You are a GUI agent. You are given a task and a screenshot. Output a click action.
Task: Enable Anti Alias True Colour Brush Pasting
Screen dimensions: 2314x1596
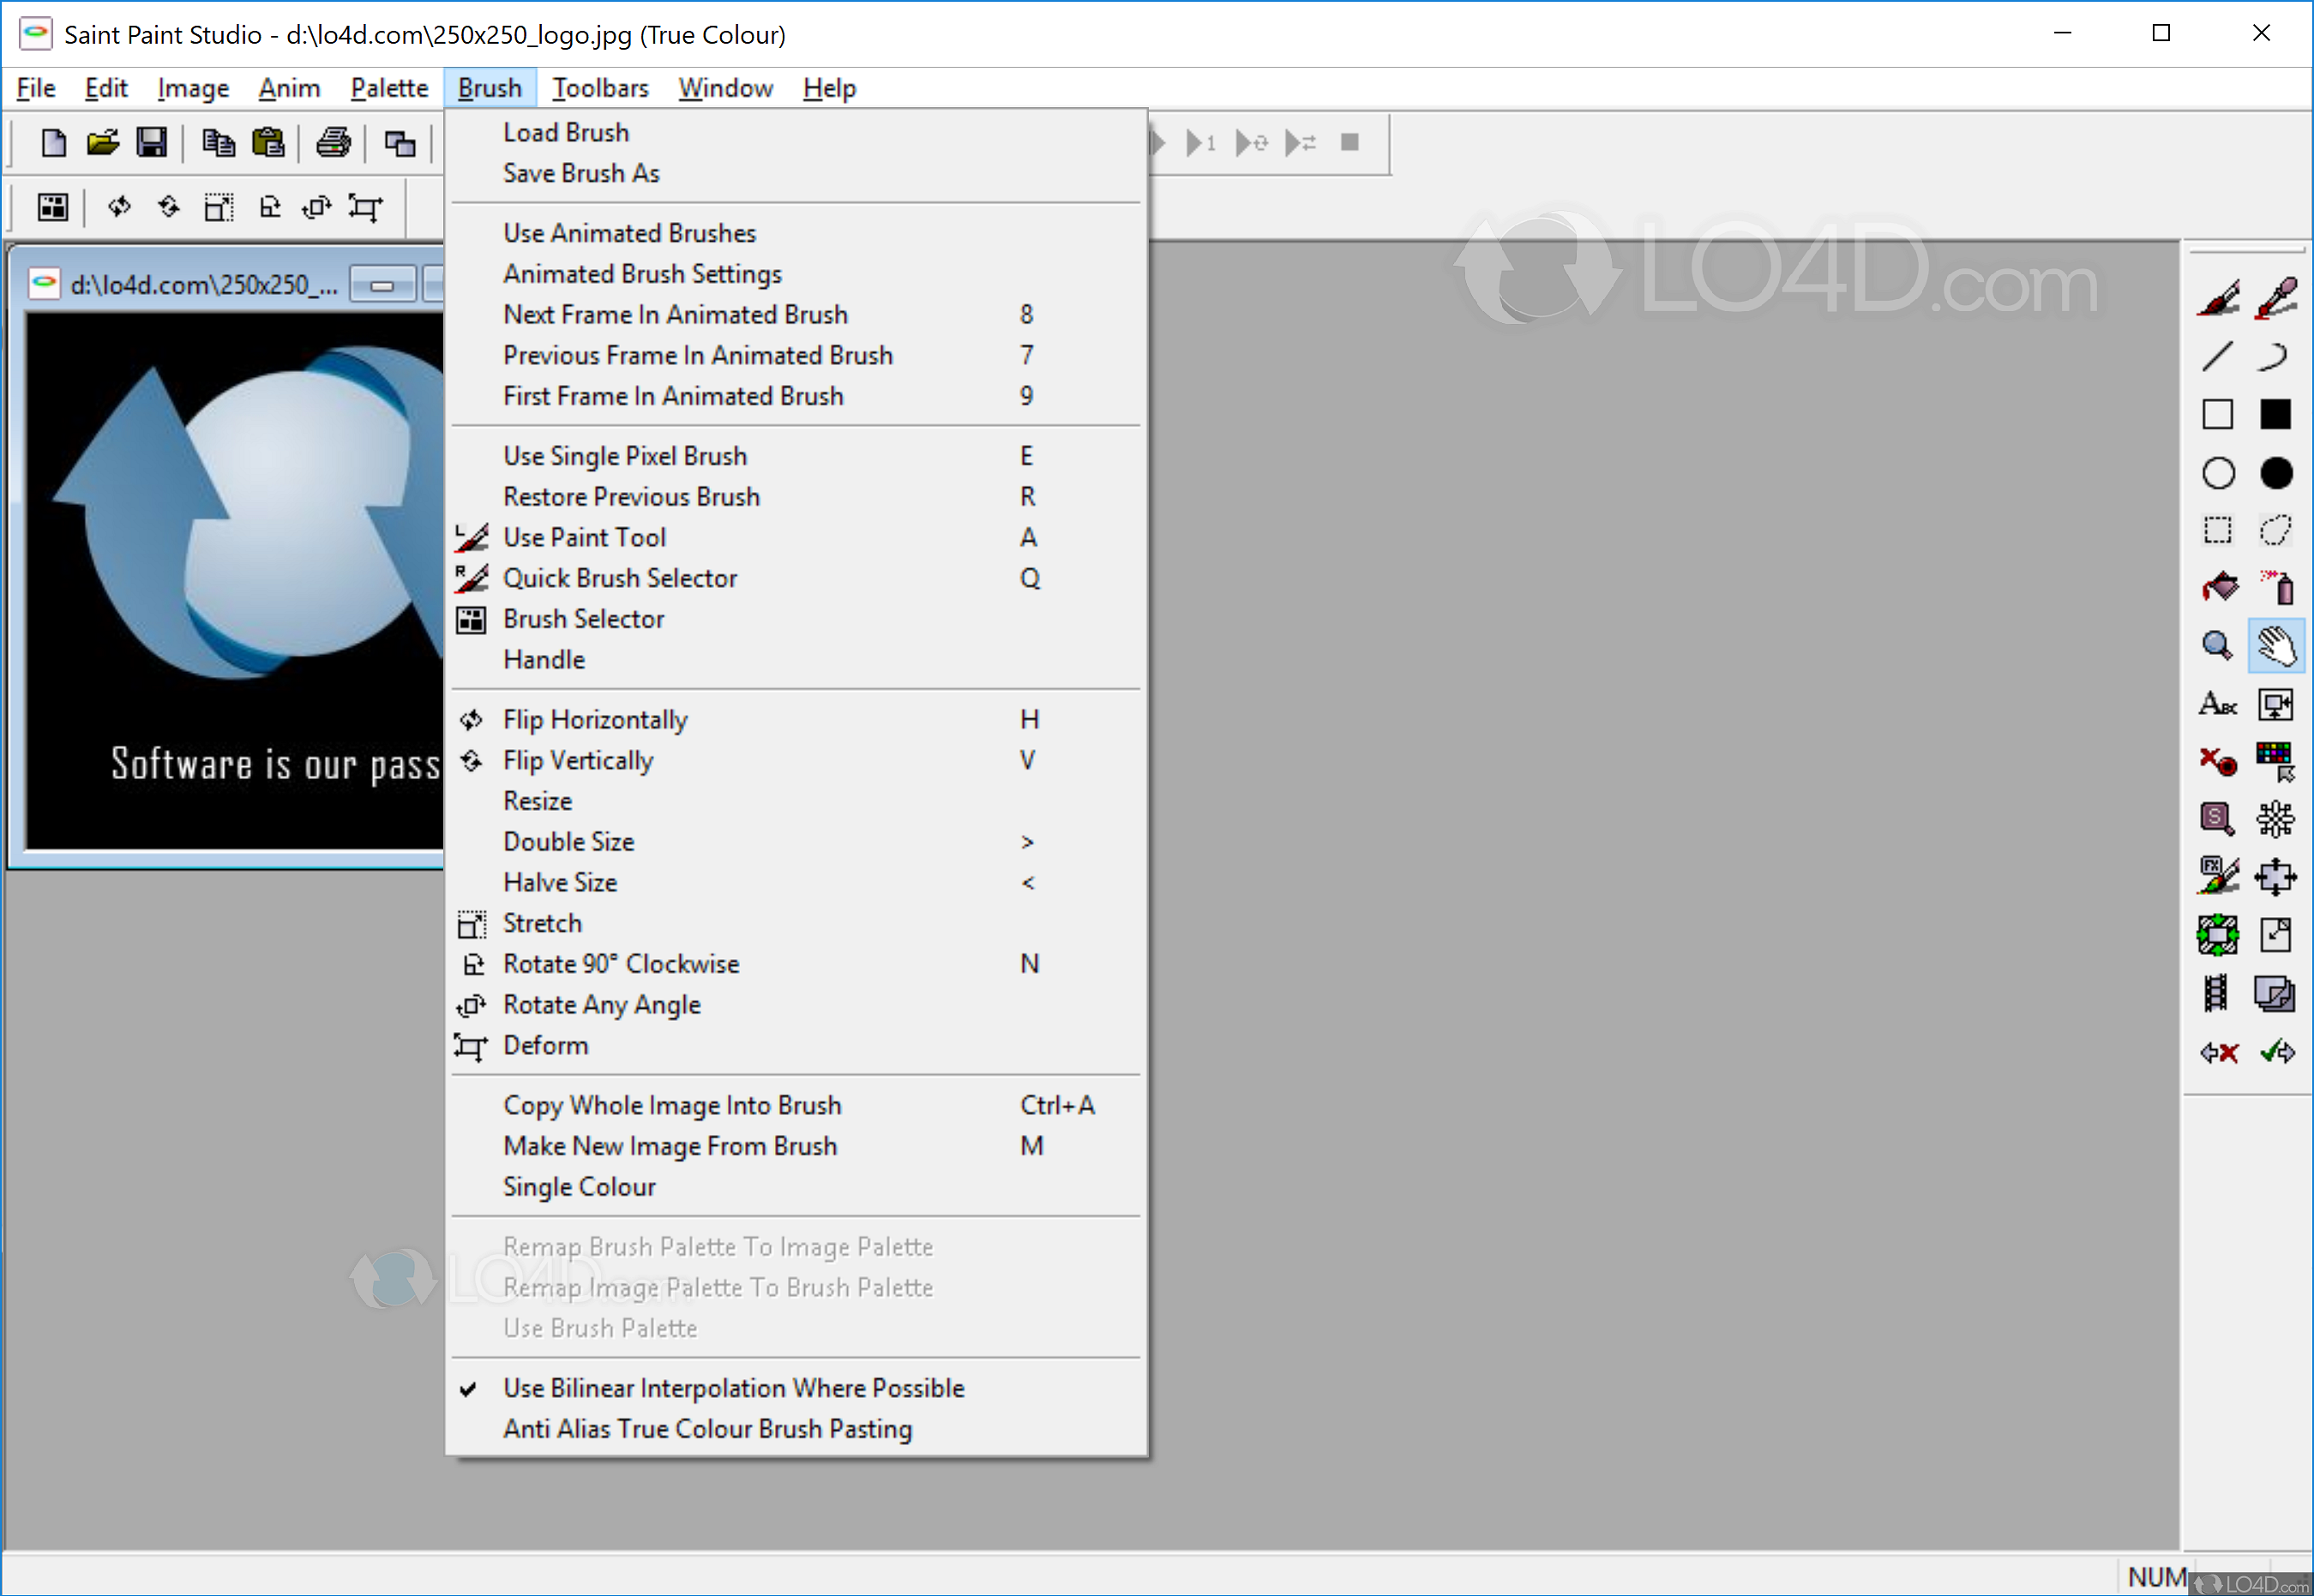(707, 1428)
